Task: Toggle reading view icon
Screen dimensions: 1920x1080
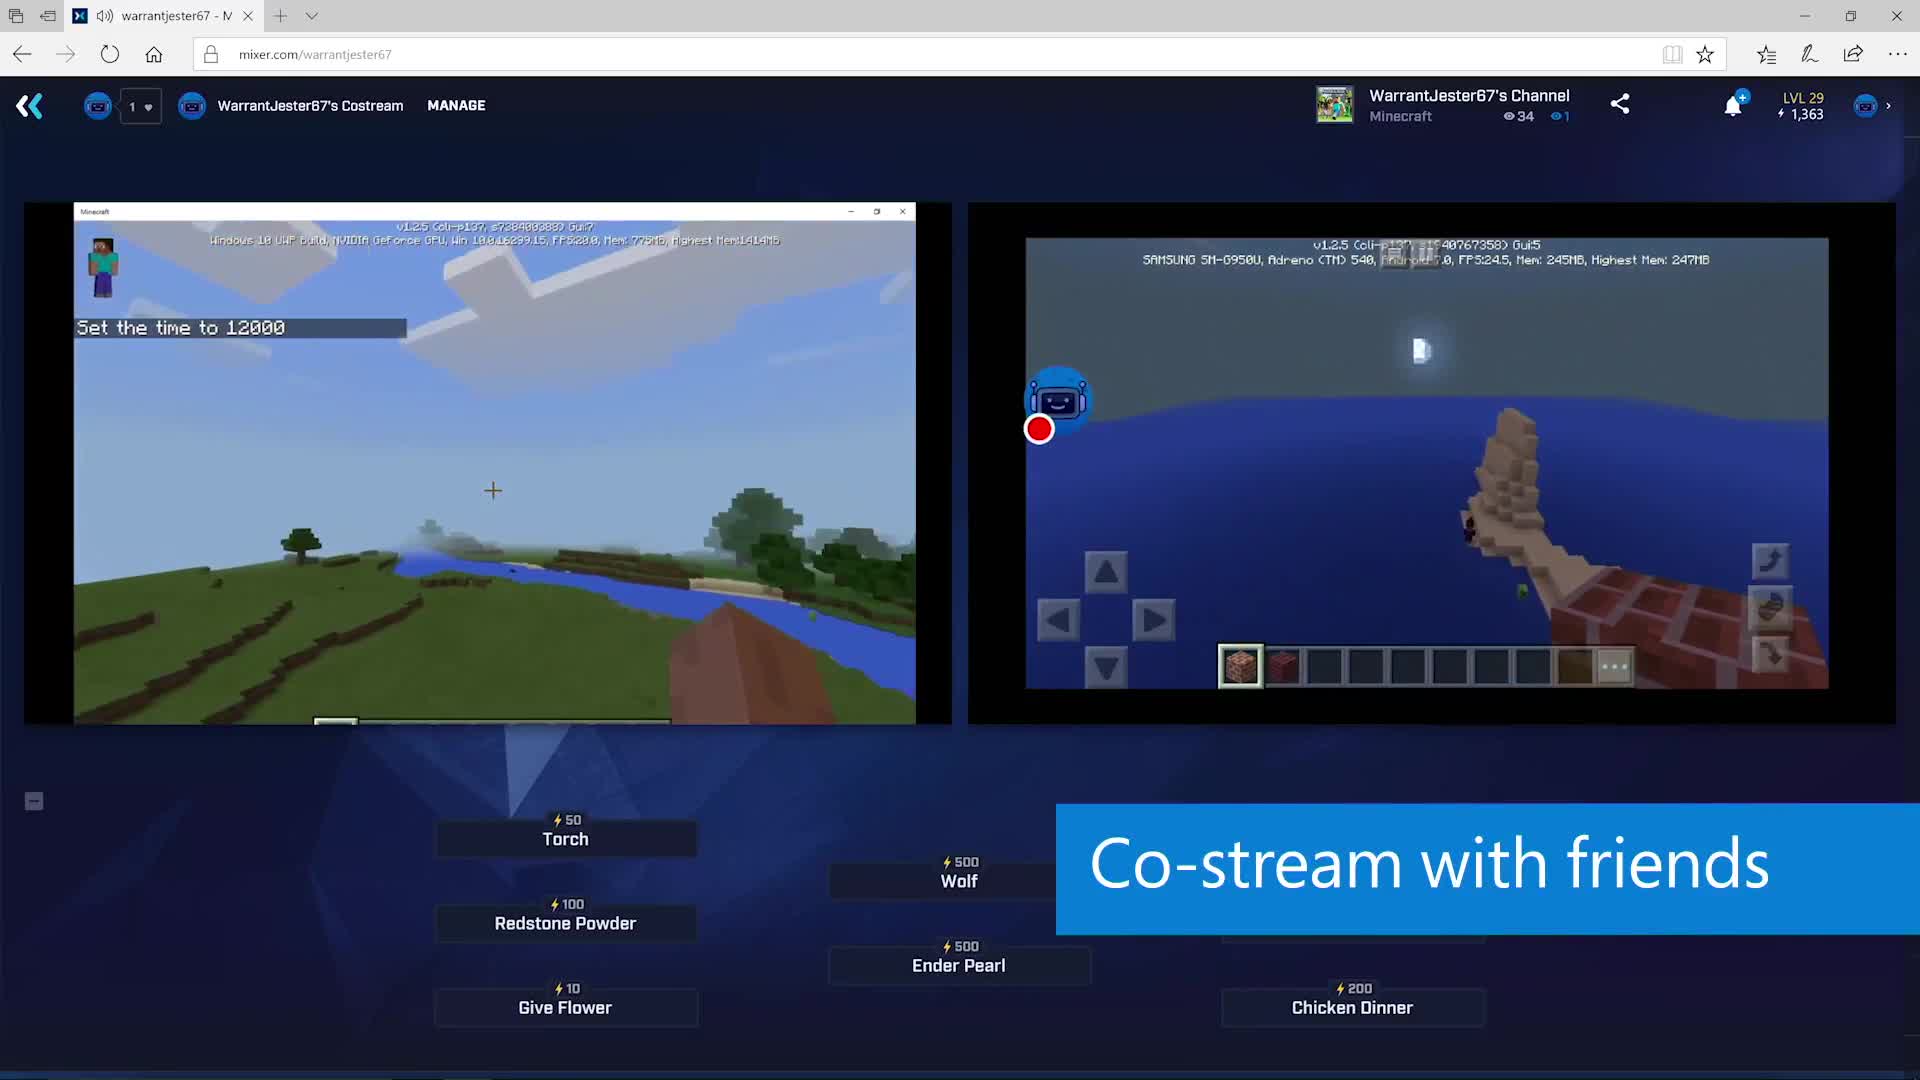Action: point(1672,54)
